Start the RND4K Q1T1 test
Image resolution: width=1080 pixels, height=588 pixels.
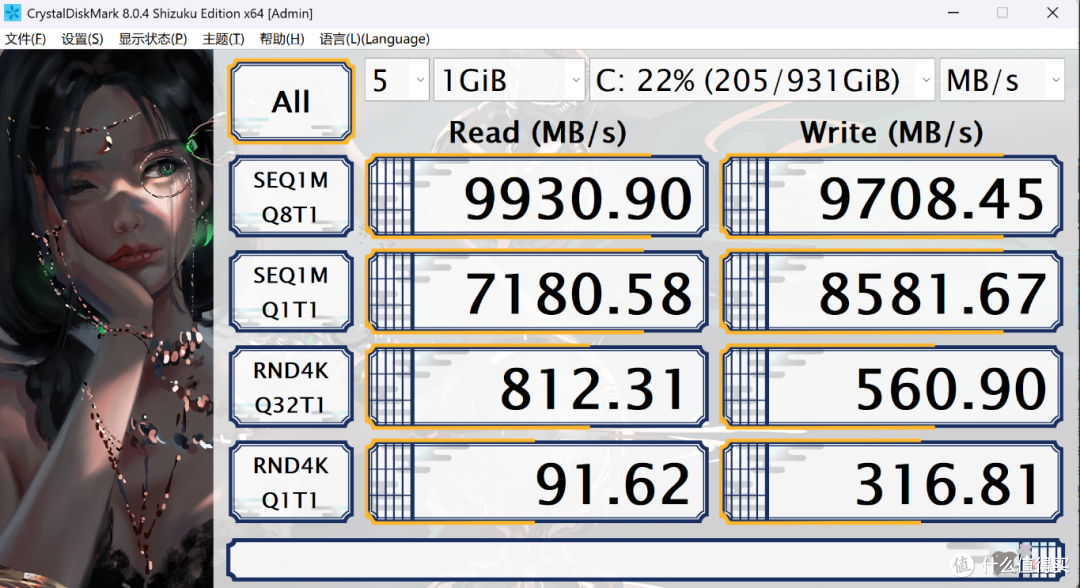[291, 482]
